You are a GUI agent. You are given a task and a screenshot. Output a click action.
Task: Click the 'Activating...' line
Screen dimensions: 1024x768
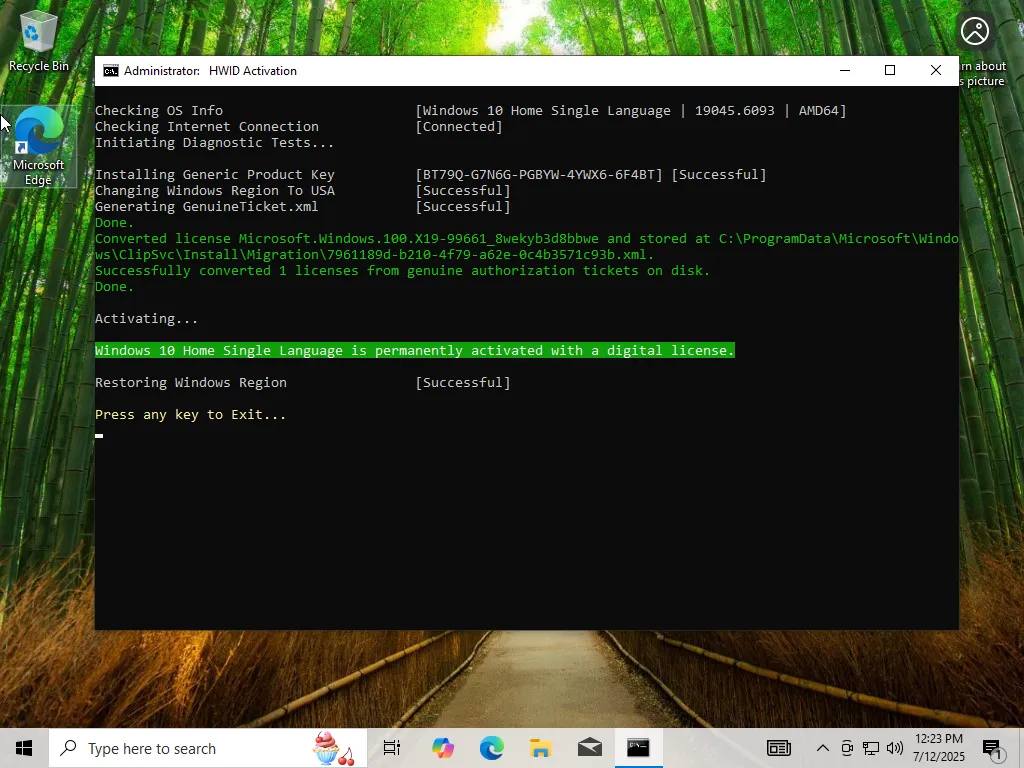tap(146, 319)
